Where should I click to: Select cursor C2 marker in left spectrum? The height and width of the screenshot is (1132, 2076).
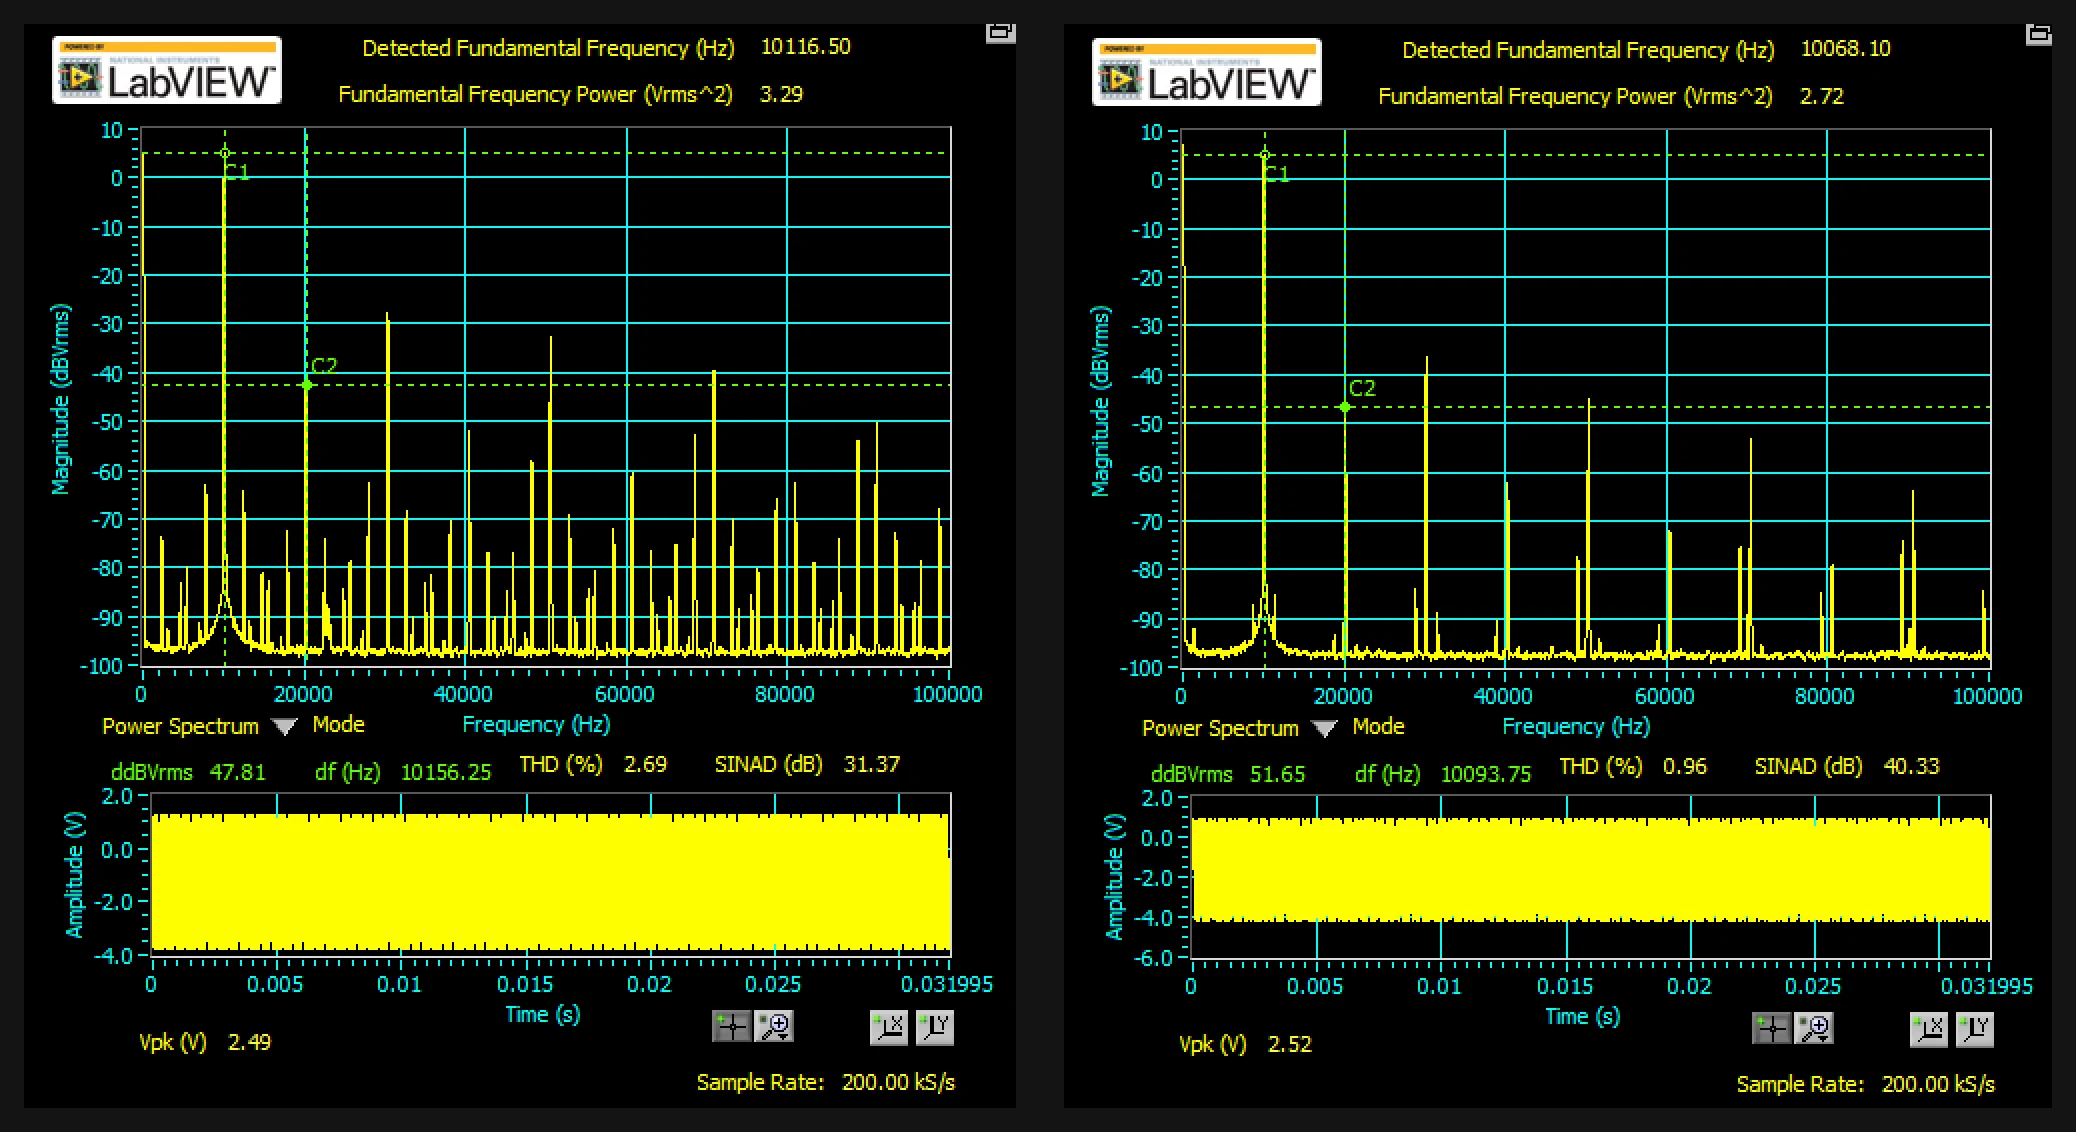point(306,385)
